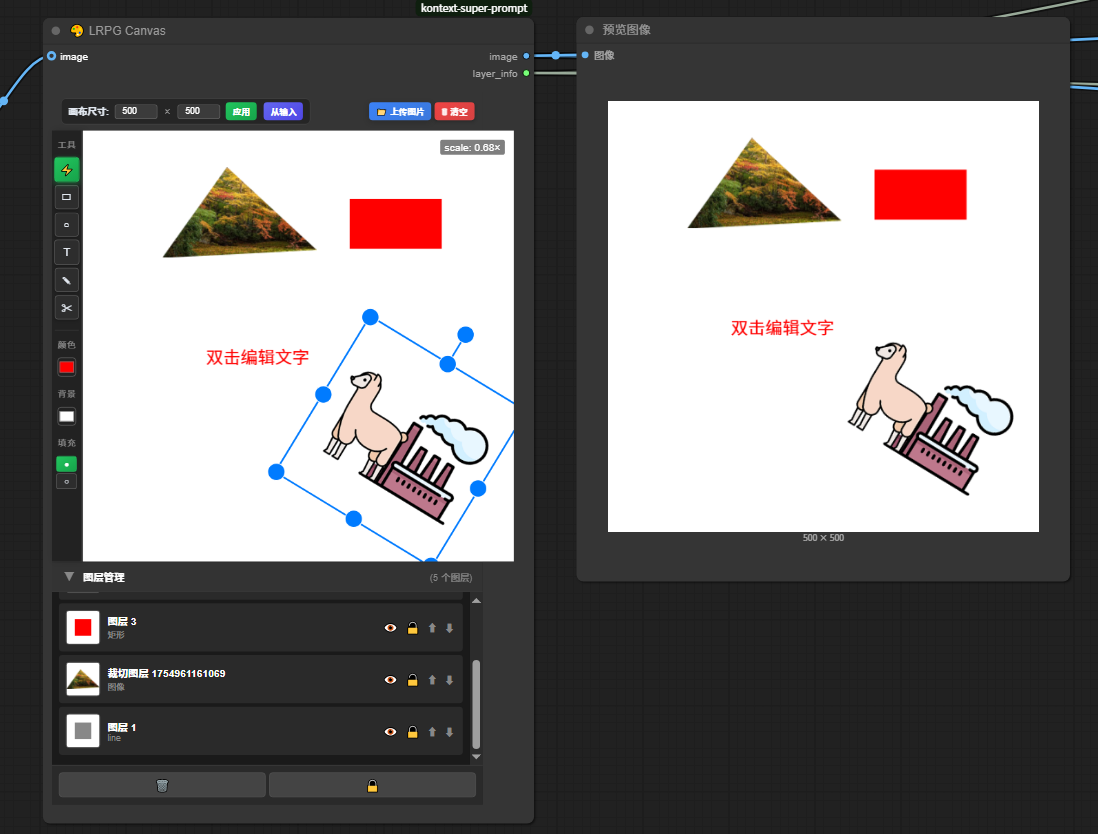The image size is (1098, 834).
Task: Select the rectangle shape tool
Action: click(x=67, y=197)
